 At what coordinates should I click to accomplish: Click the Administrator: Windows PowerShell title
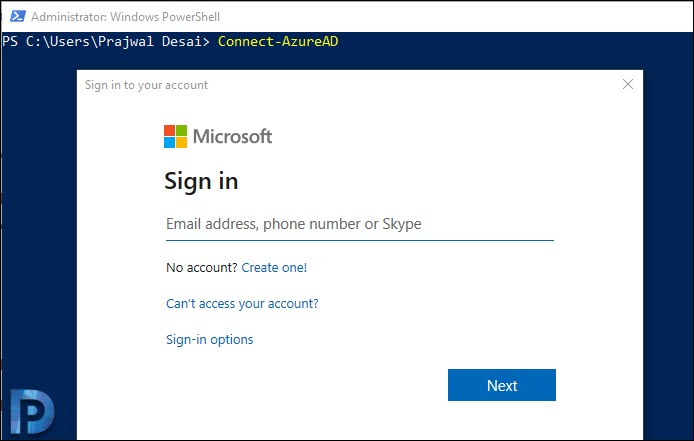point(125,17)
